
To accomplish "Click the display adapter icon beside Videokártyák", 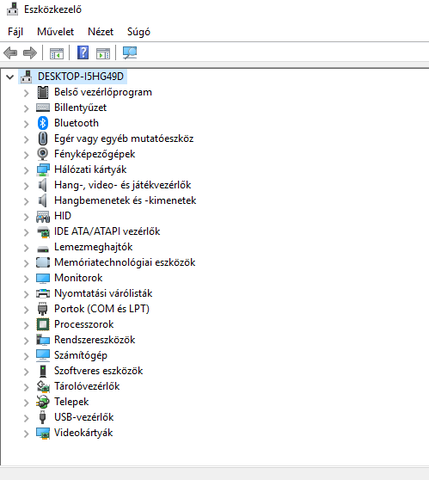I will coord(43,433).
